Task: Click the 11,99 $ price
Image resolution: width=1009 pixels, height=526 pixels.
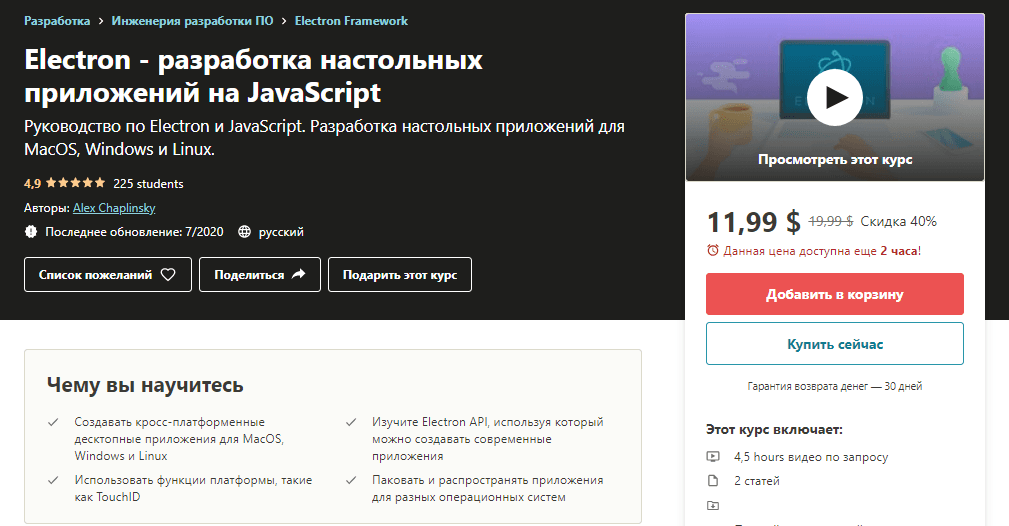Action: 754,222
